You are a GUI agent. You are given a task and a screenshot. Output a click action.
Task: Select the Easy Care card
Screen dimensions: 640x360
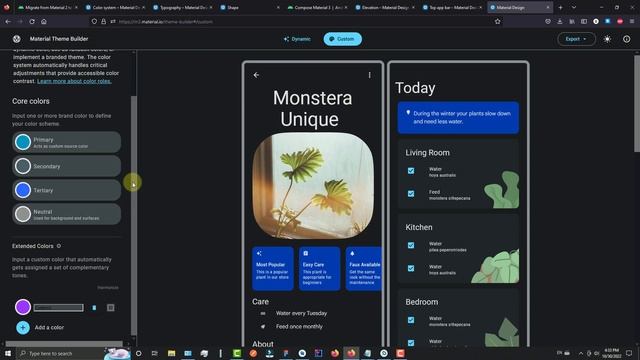tap(319, 268)
